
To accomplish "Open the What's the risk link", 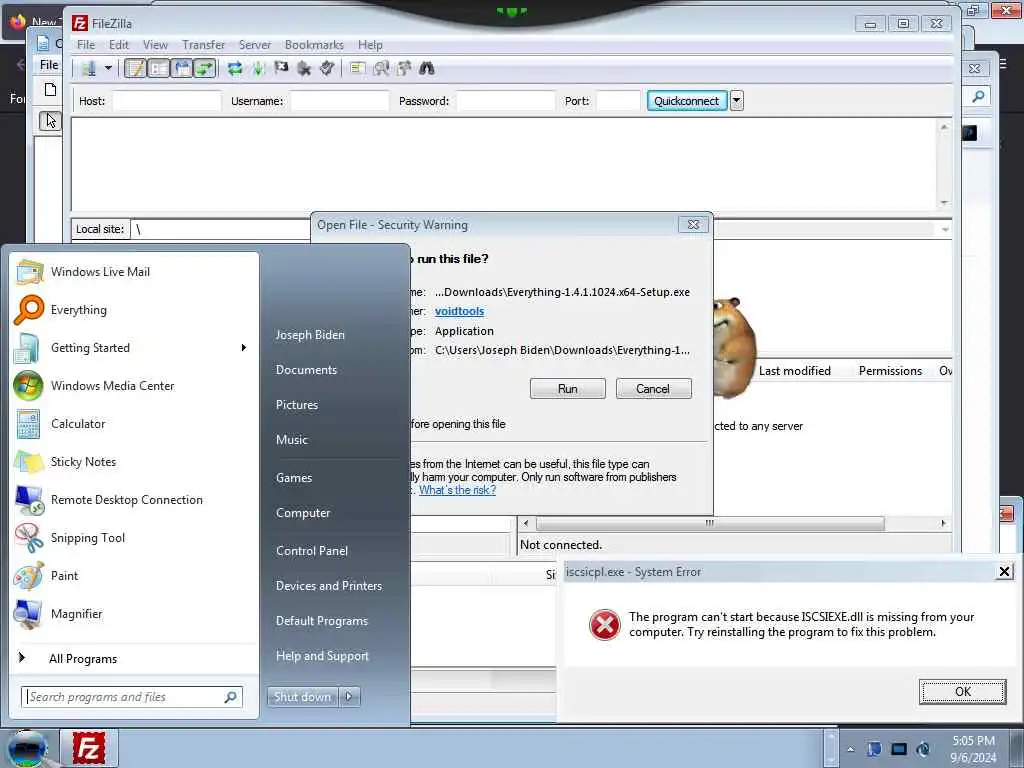I will click(x=457, y=490).
